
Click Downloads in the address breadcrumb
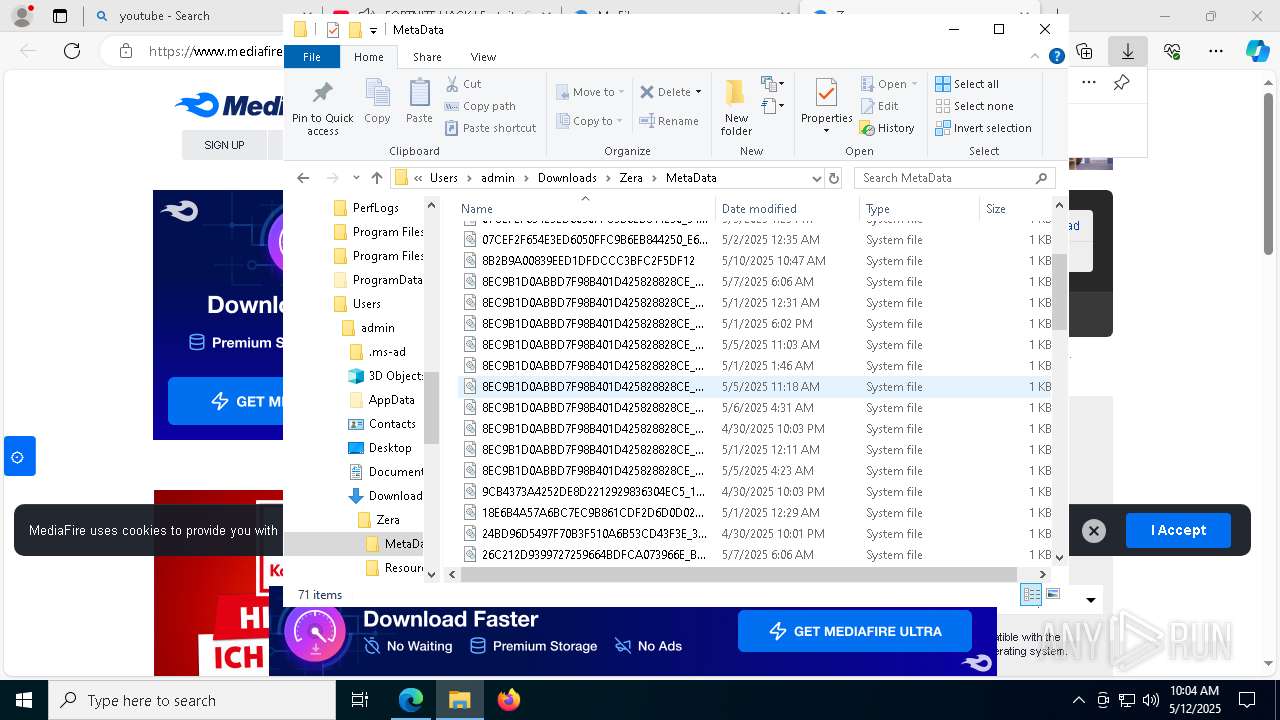click(x=567, y=178)
